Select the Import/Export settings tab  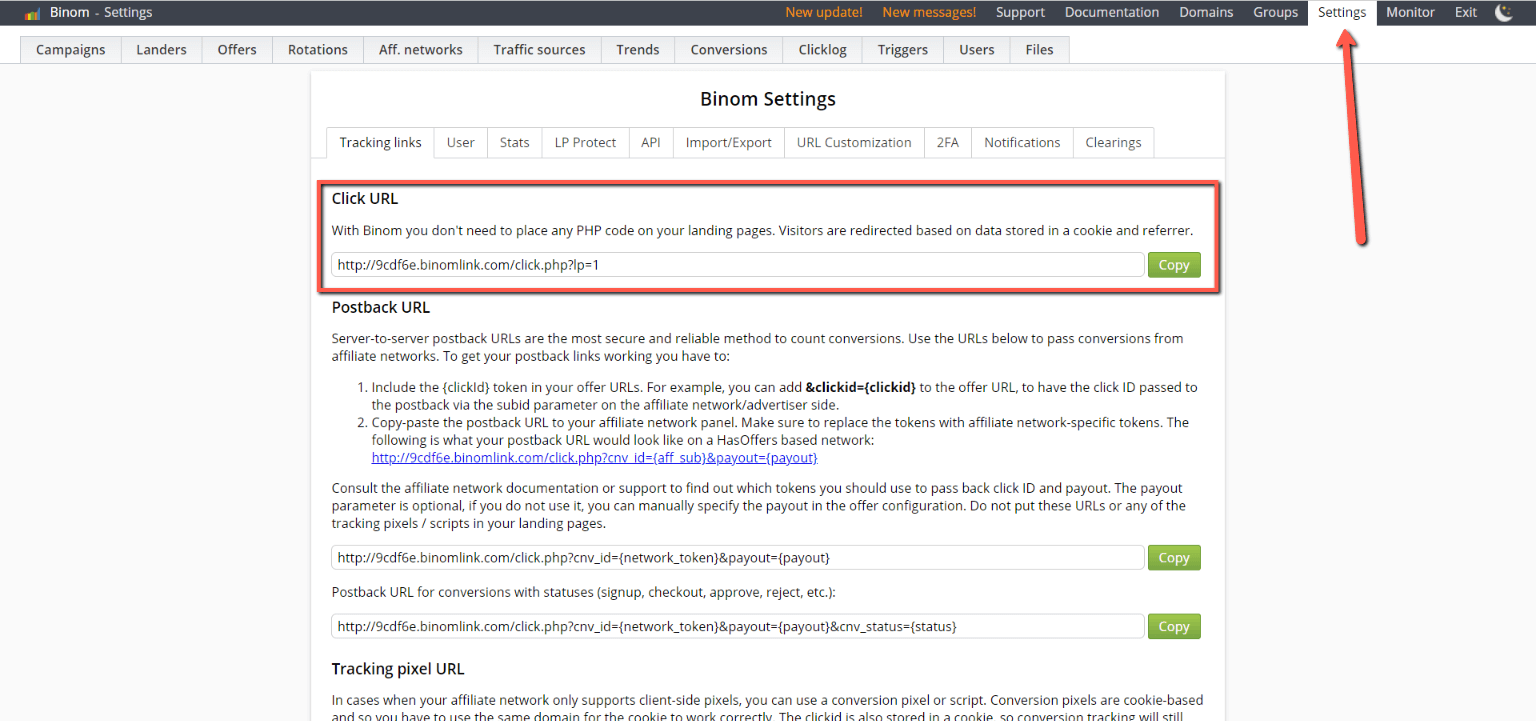[x=729, y=143]
